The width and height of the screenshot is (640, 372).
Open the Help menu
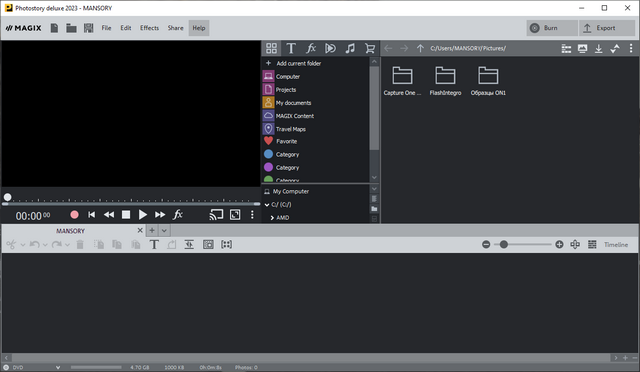pyautogui.click(x=199, y=28)
